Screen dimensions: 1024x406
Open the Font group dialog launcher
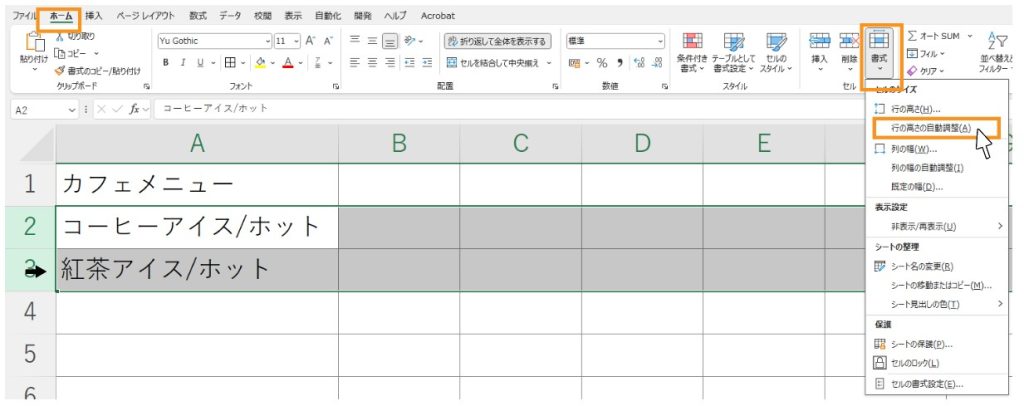tap(335, 86)
